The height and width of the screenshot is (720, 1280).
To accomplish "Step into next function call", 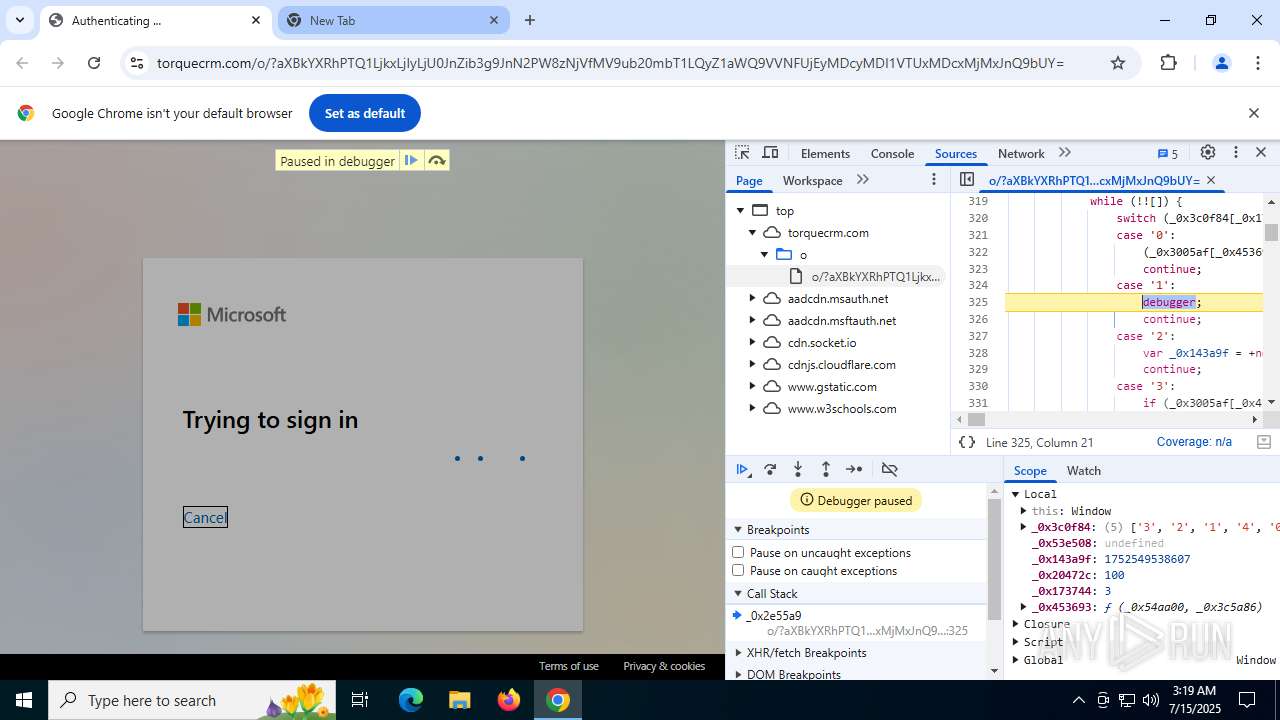I will pos(798,469).
